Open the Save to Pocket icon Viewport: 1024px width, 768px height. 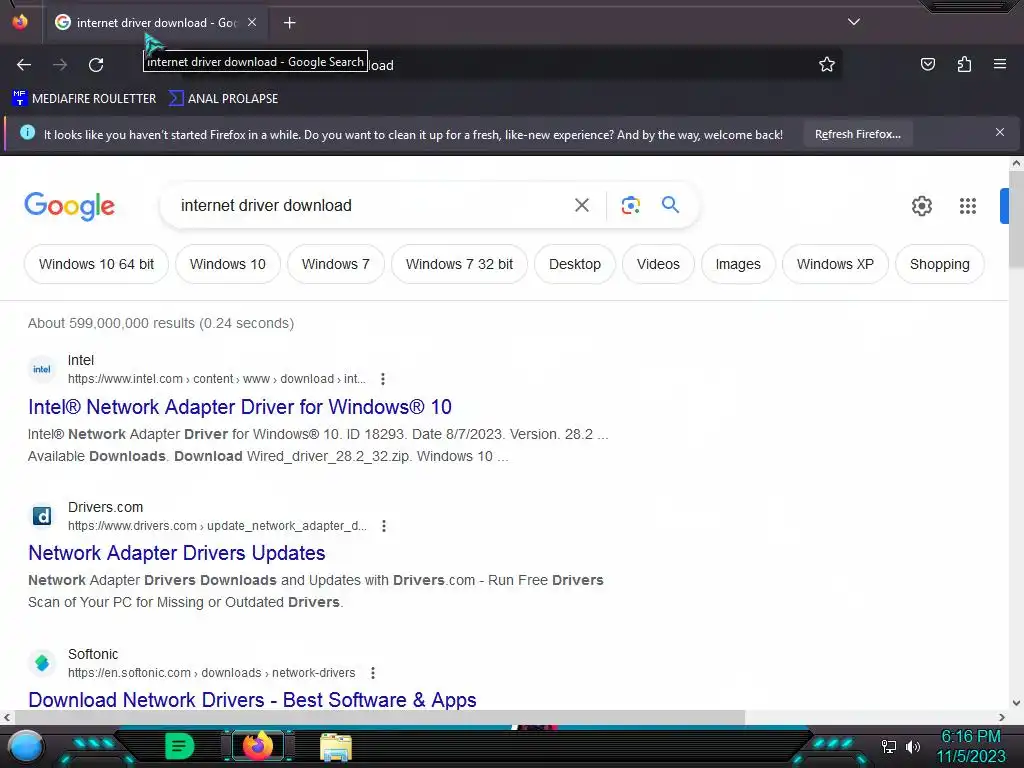[927, 64]
